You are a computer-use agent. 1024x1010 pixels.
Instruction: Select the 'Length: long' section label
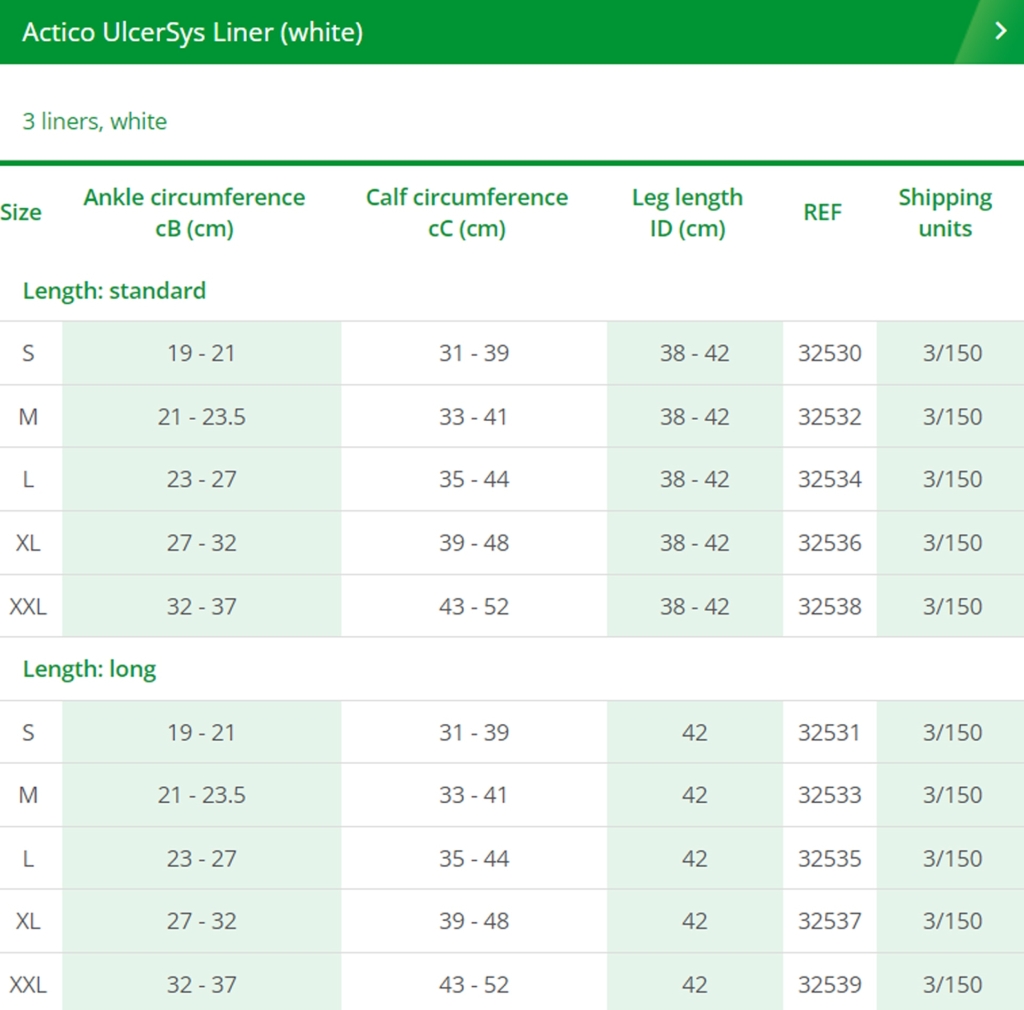tap(89, 669)
